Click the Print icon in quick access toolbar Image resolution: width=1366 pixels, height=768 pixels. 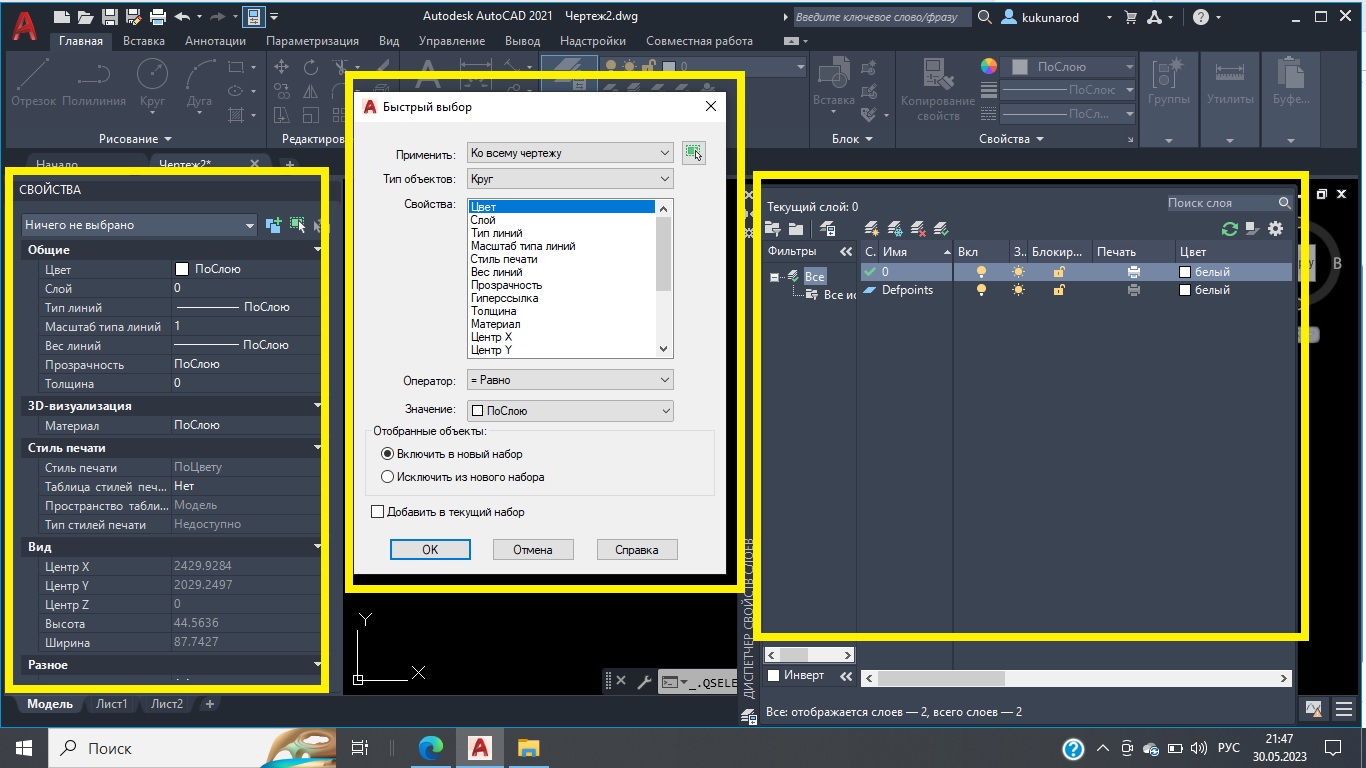pos(157,17)
